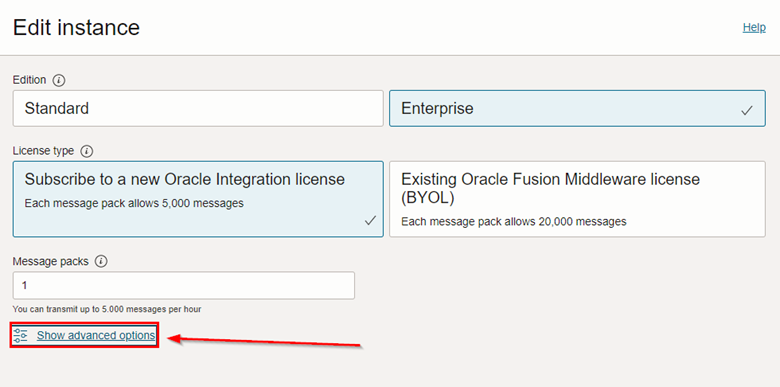Click the Edition label text

point(29,80)
